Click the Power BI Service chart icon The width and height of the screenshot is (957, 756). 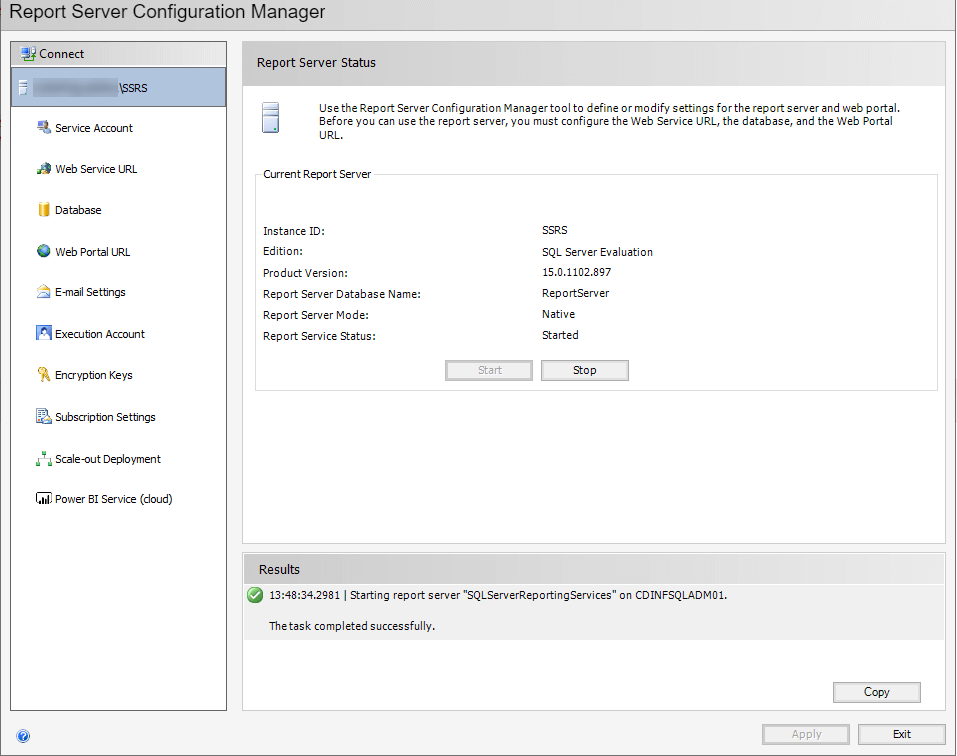click(43, 499)
